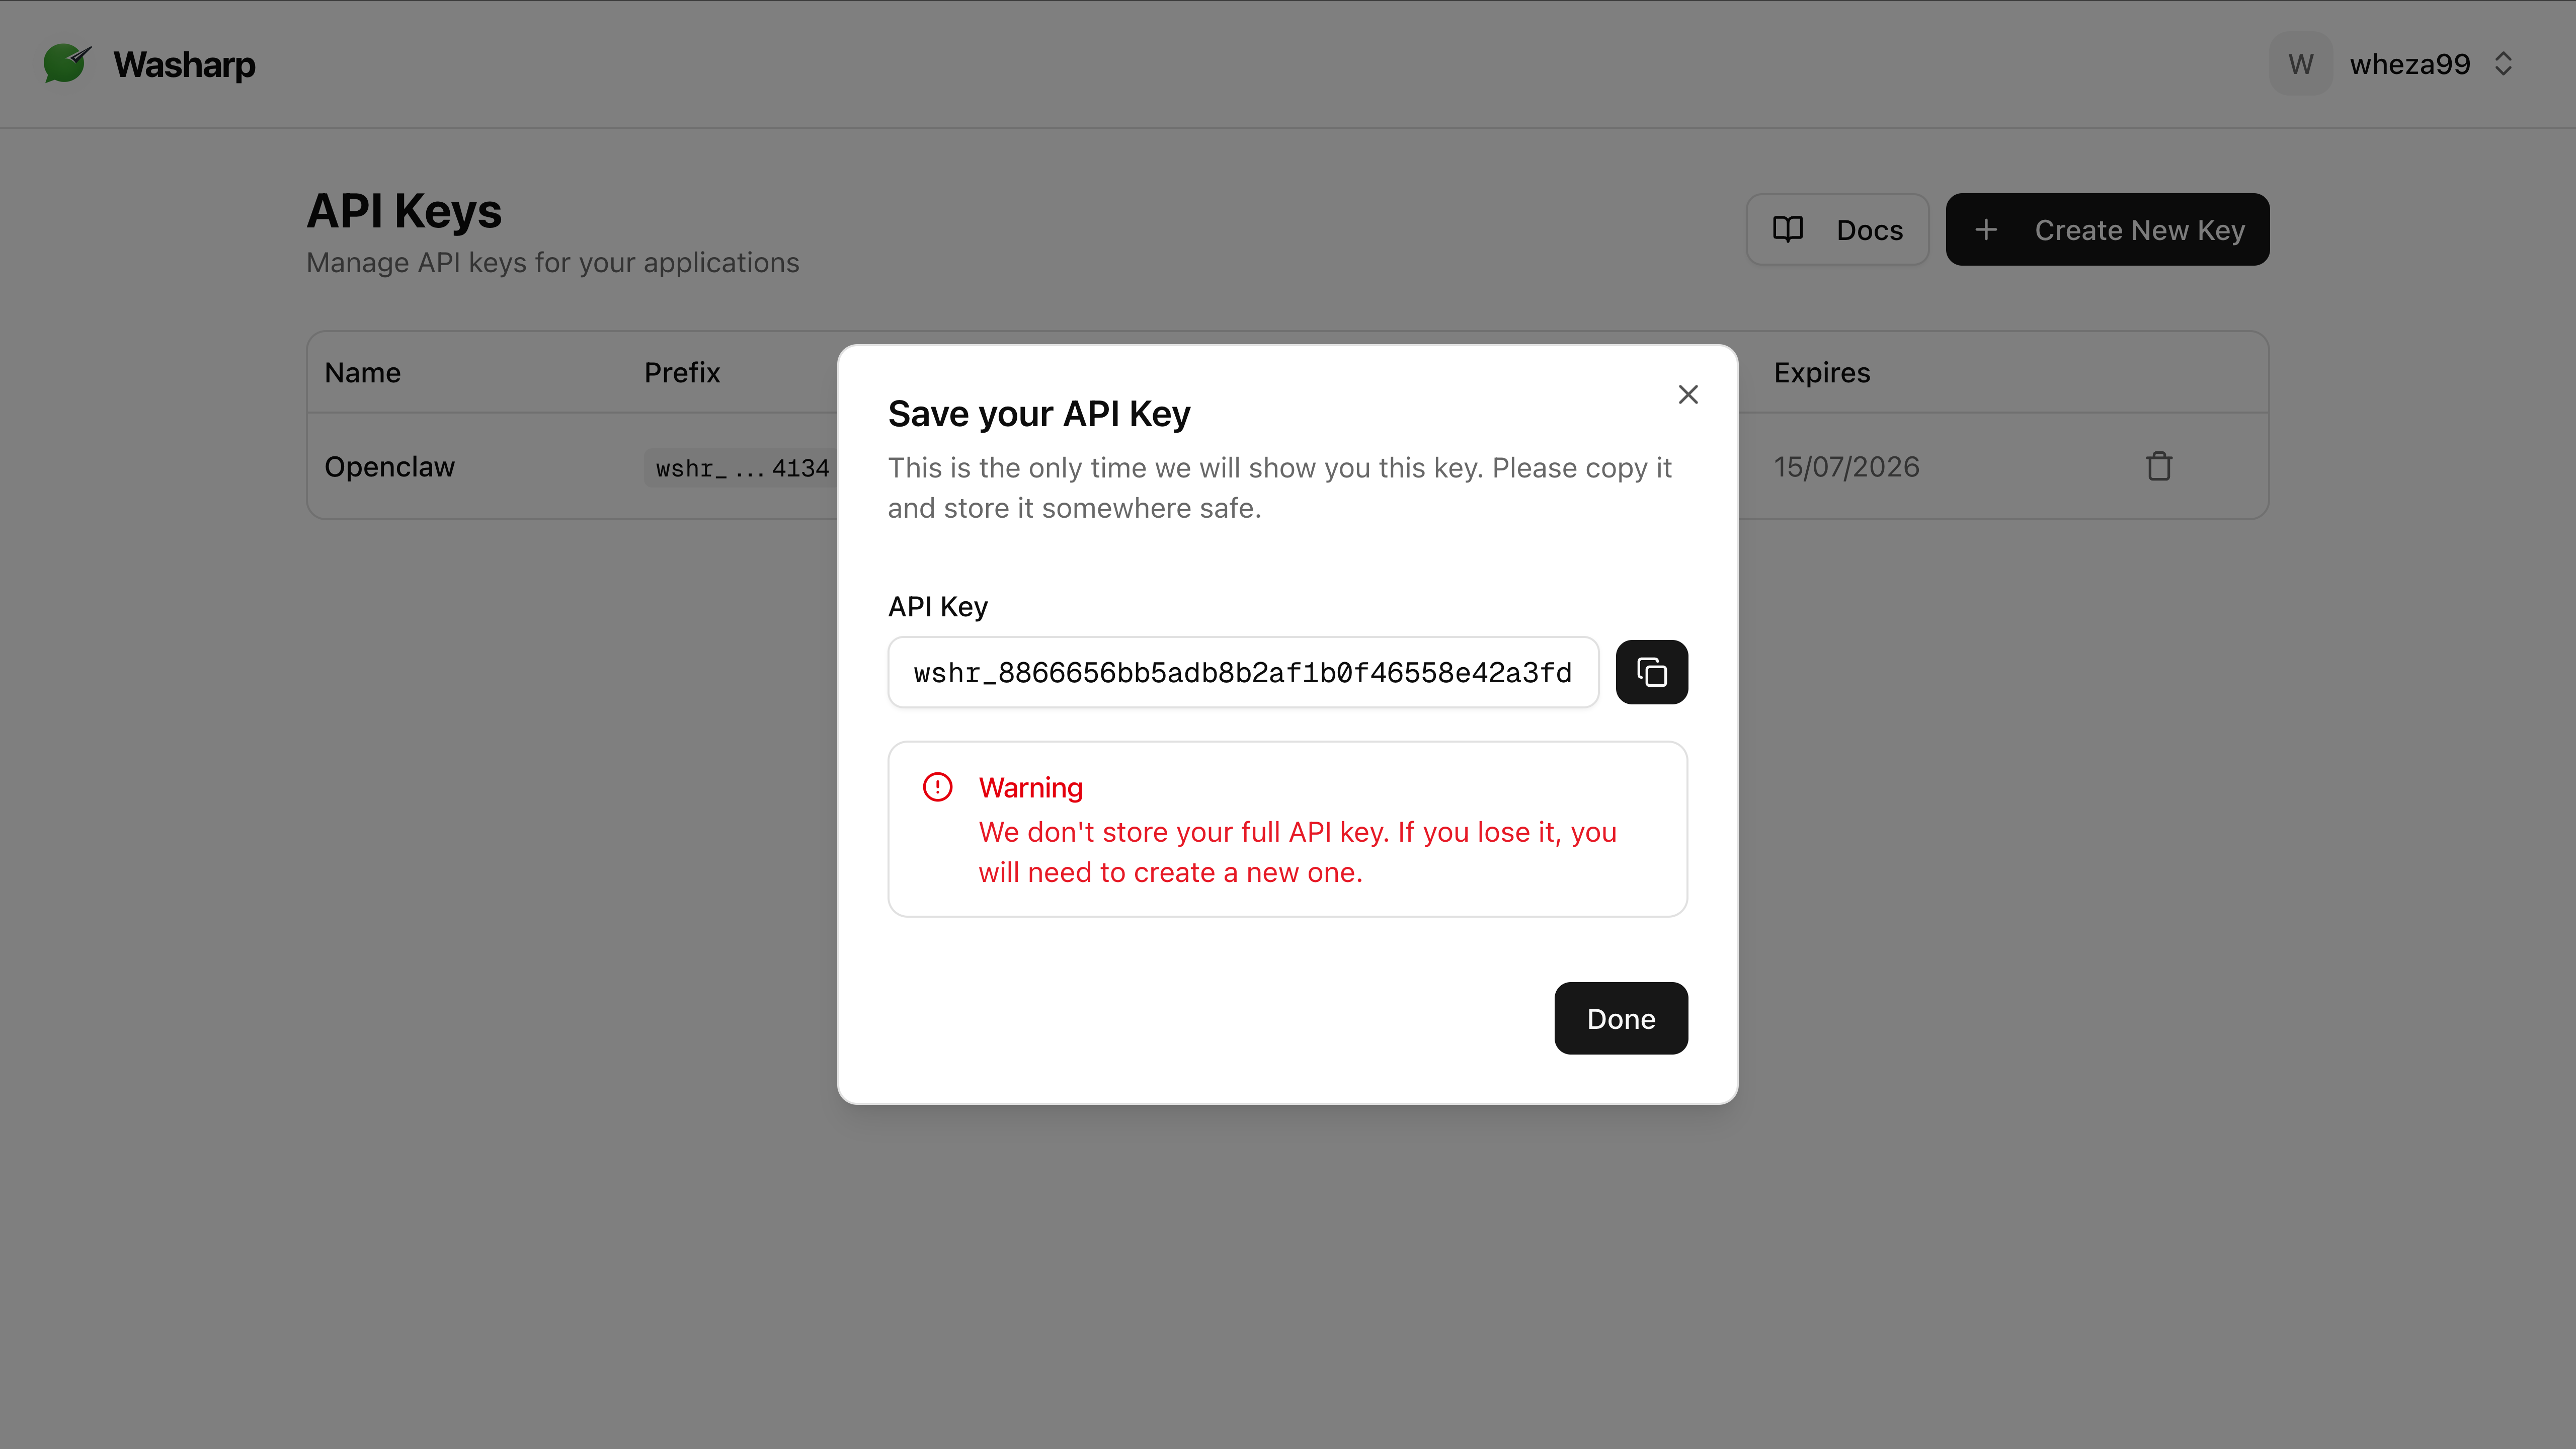Open the account switcher chevron

click(2503, 63)
